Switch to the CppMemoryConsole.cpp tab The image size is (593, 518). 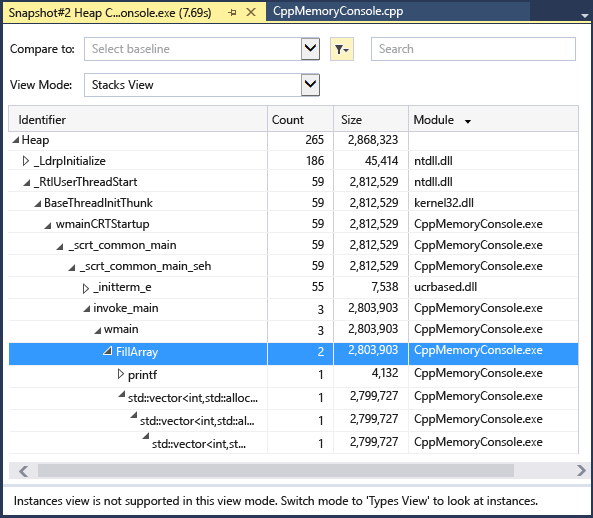coord(338,11)
